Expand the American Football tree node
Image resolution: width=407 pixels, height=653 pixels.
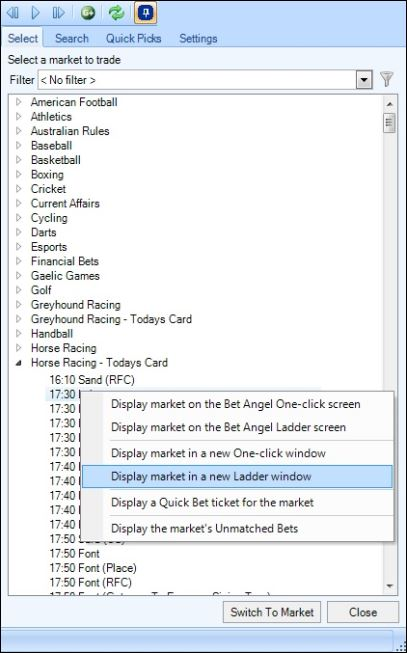[19, 102]
